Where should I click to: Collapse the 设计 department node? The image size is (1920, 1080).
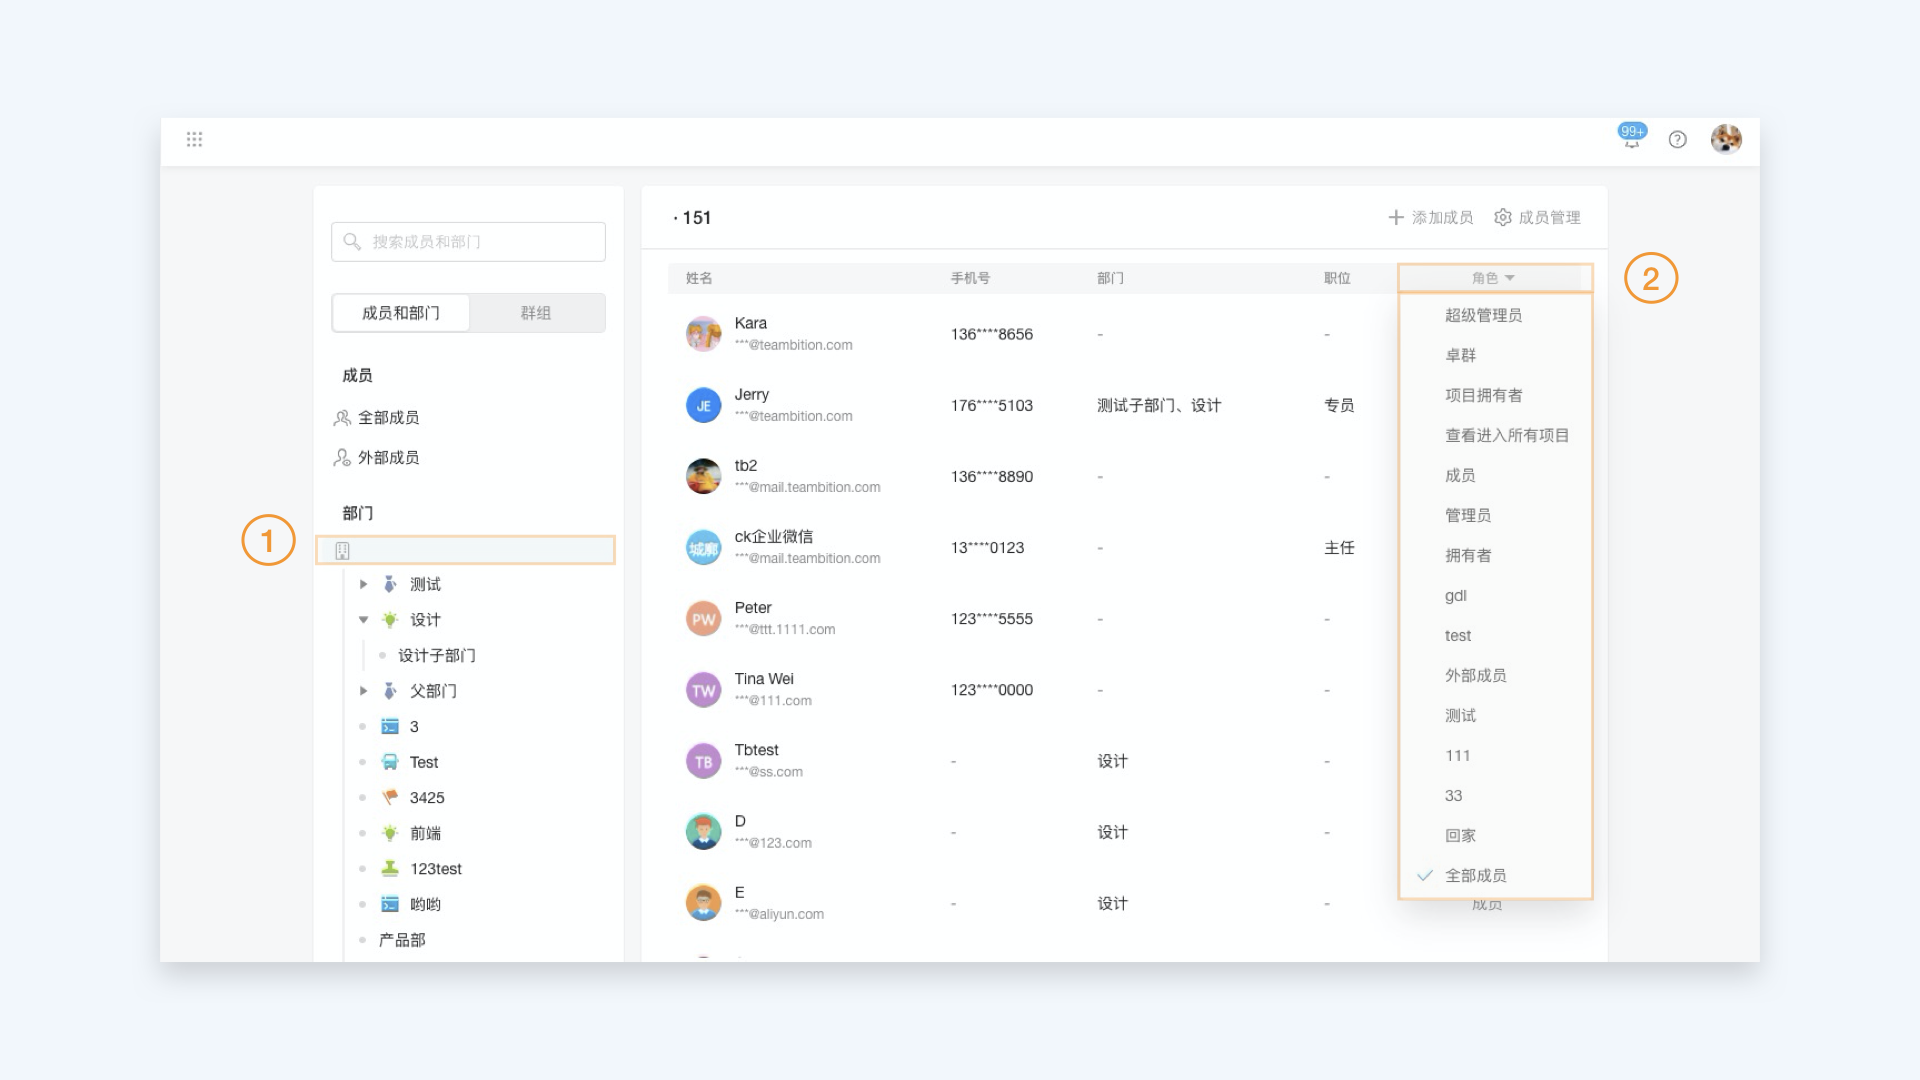point(363,620)
